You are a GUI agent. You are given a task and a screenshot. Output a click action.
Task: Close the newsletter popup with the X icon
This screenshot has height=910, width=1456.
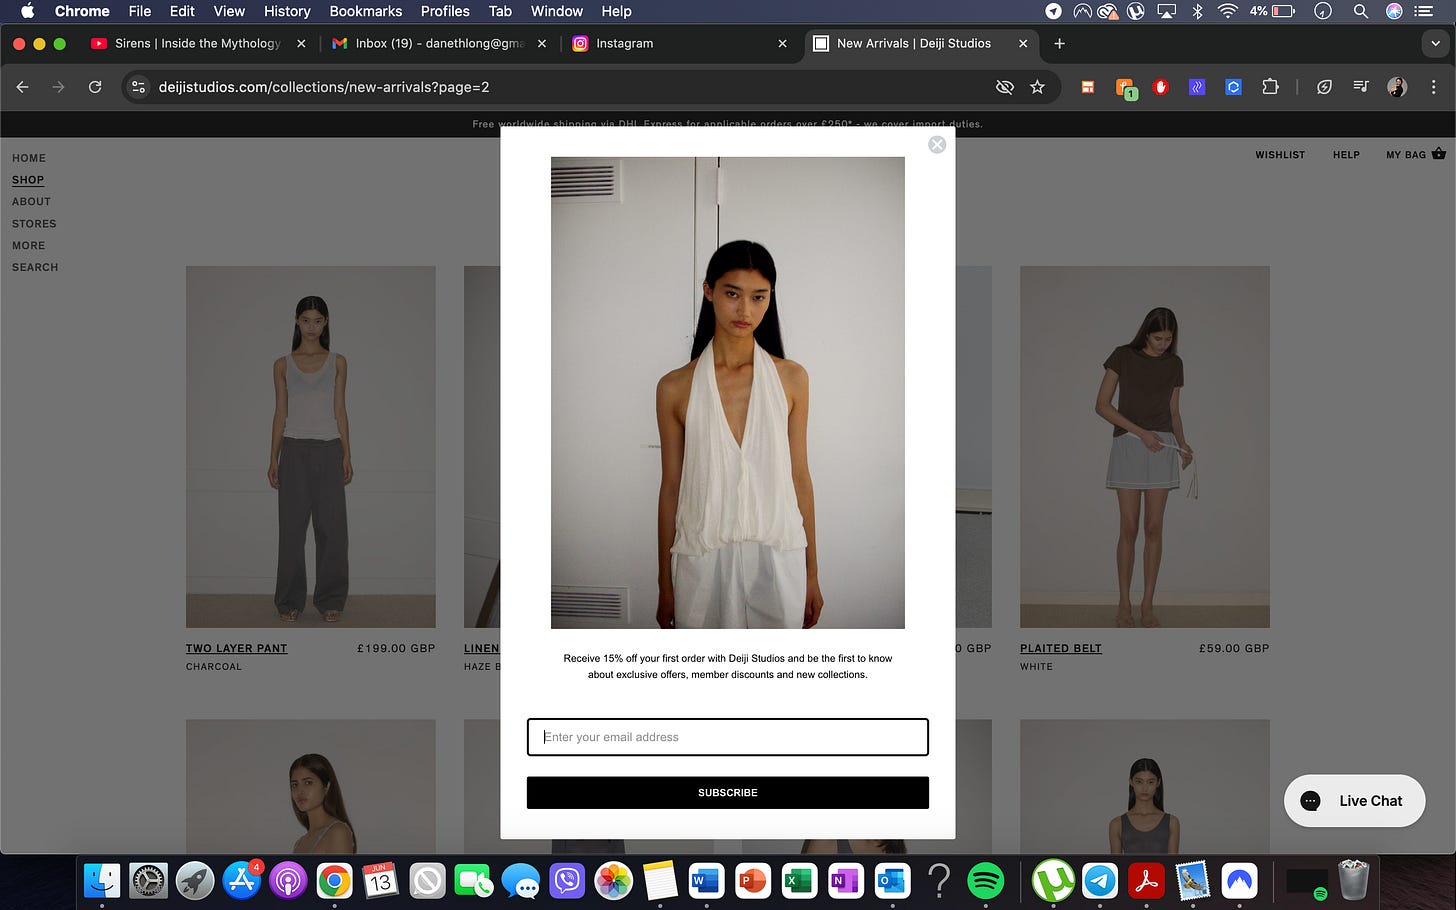click(937, 145)
